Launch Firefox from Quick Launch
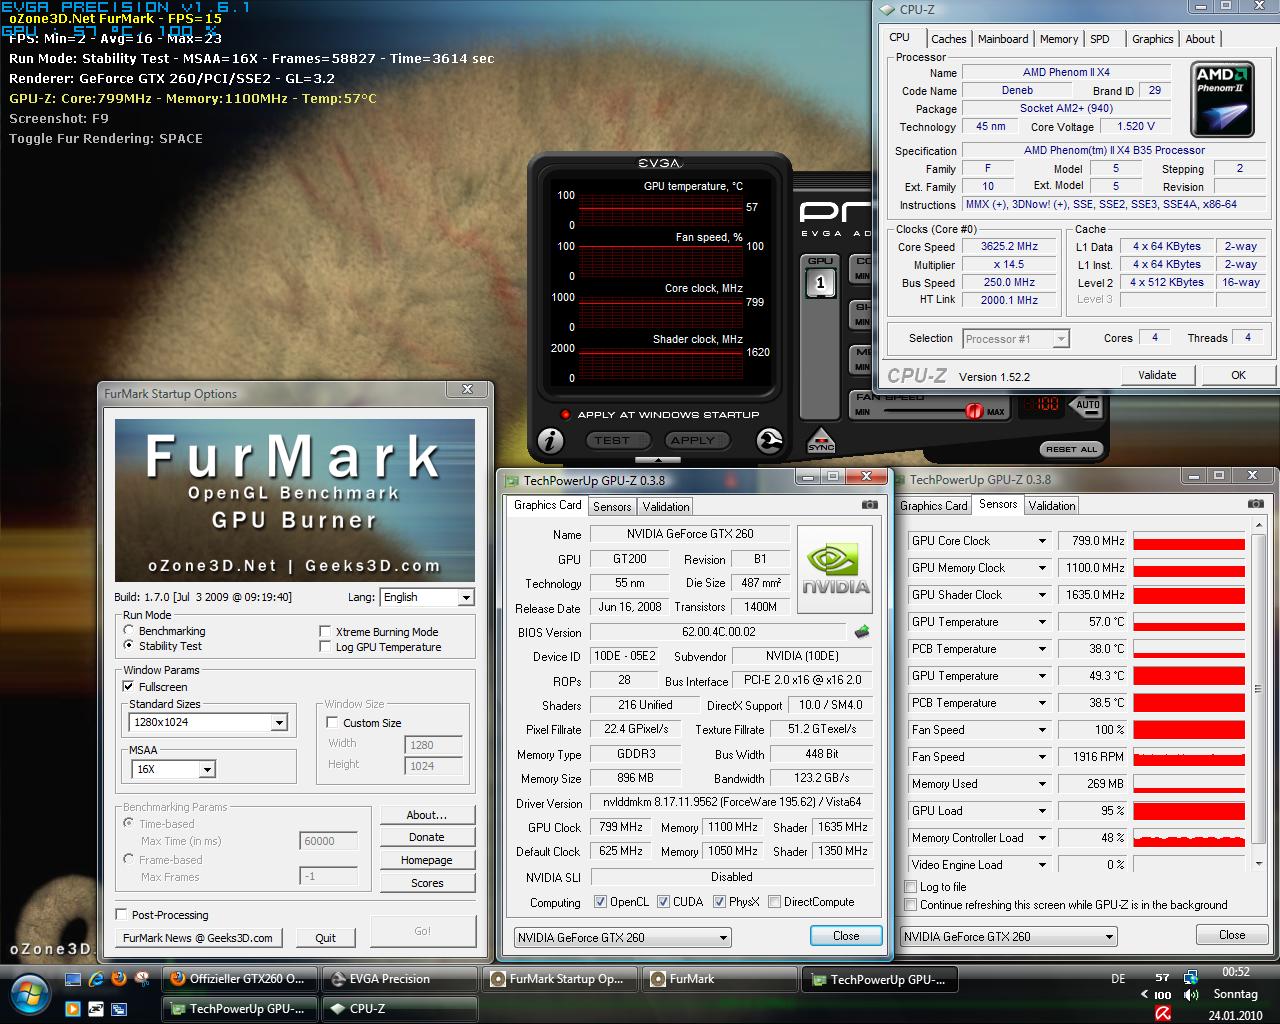The height and width of the screenshot is (1024, 1280). click(x=119, y=979)
